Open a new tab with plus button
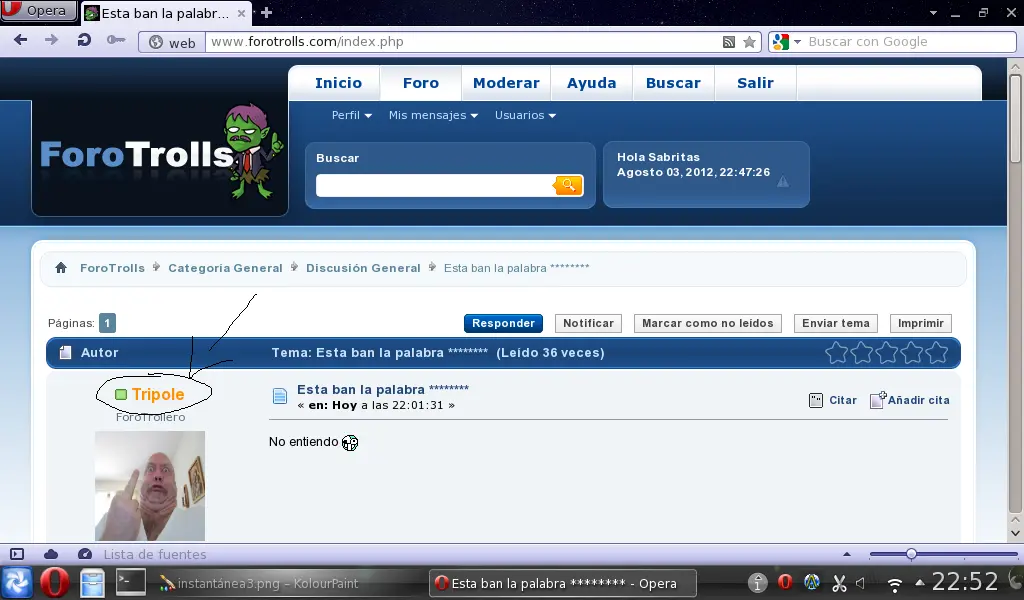1024x600 pixels. click(x=266, y=12)
